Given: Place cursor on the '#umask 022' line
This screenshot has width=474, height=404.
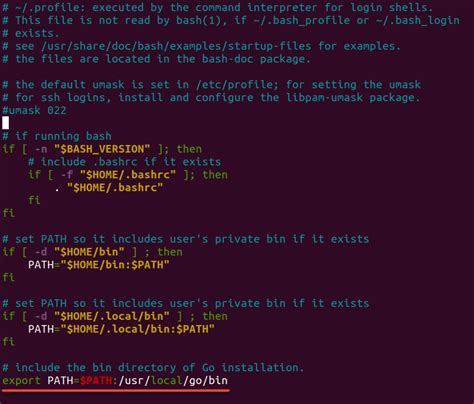Looking at the screenshot, I should [x=34, y=110].
